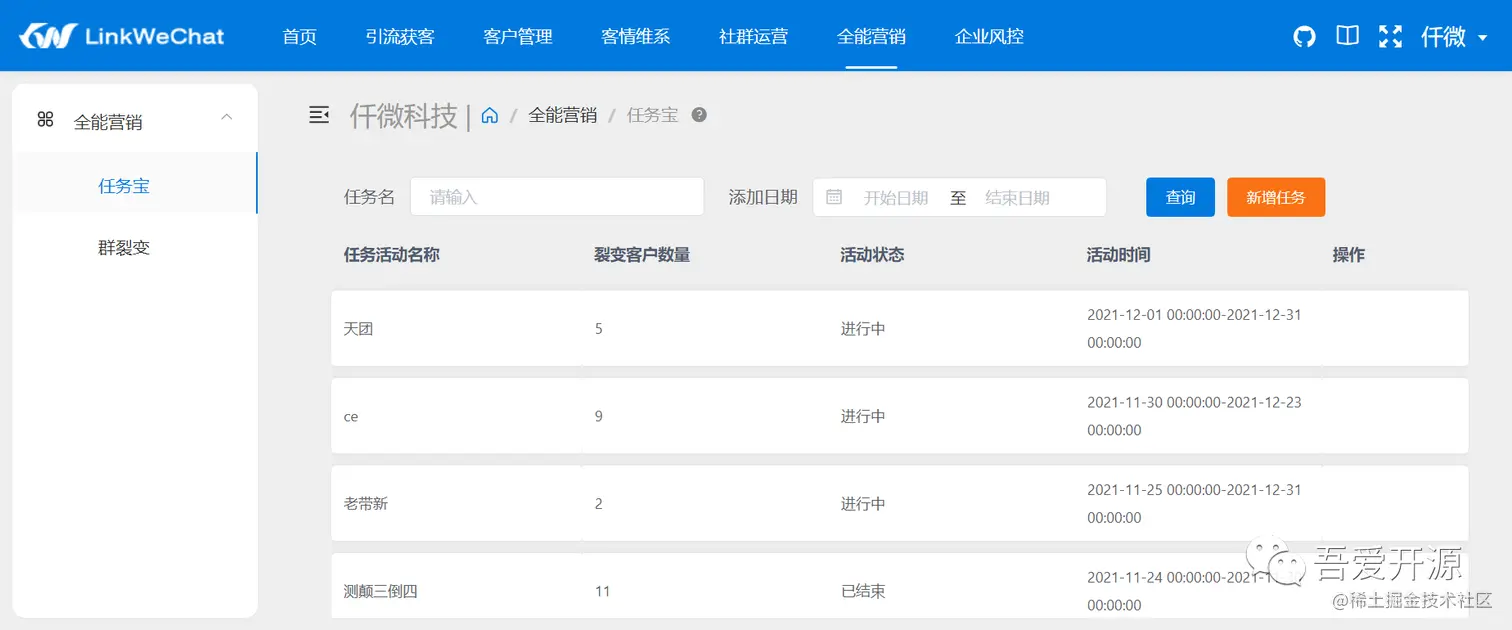1512x630 pixels.
Task: Open the documentation book icon
Action: pyautogui.click(x=1347, y=36)
